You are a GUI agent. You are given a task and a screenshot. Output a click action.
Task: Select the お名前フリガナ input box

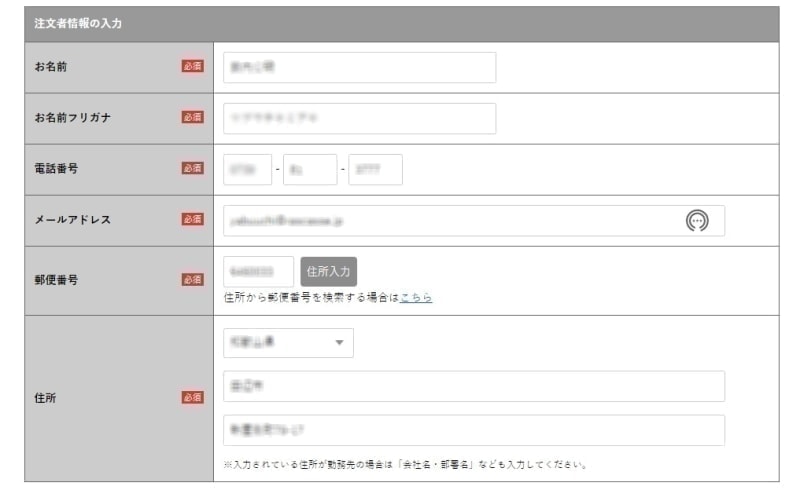pos(359,118)
